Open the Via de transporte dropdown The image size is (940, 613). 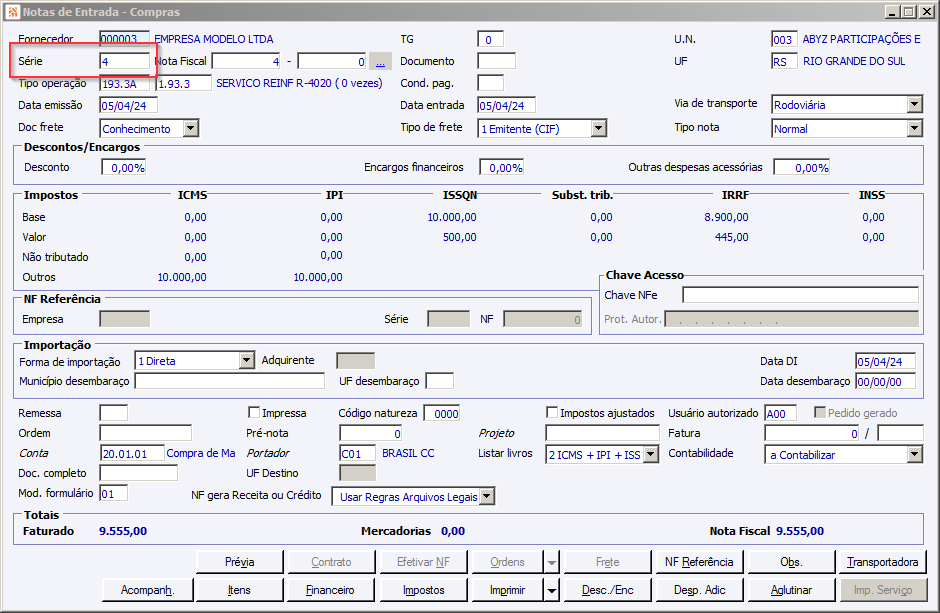pyautogui.click(x=914, y=104)
